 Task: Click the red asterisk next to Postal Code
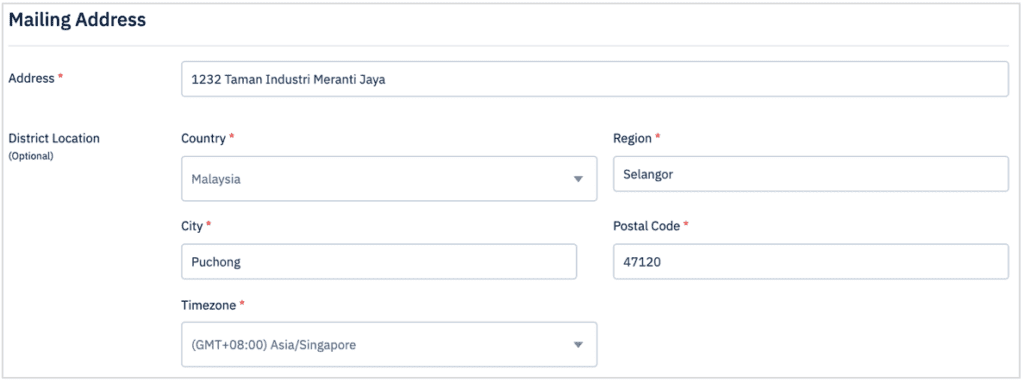pos(686,224)
